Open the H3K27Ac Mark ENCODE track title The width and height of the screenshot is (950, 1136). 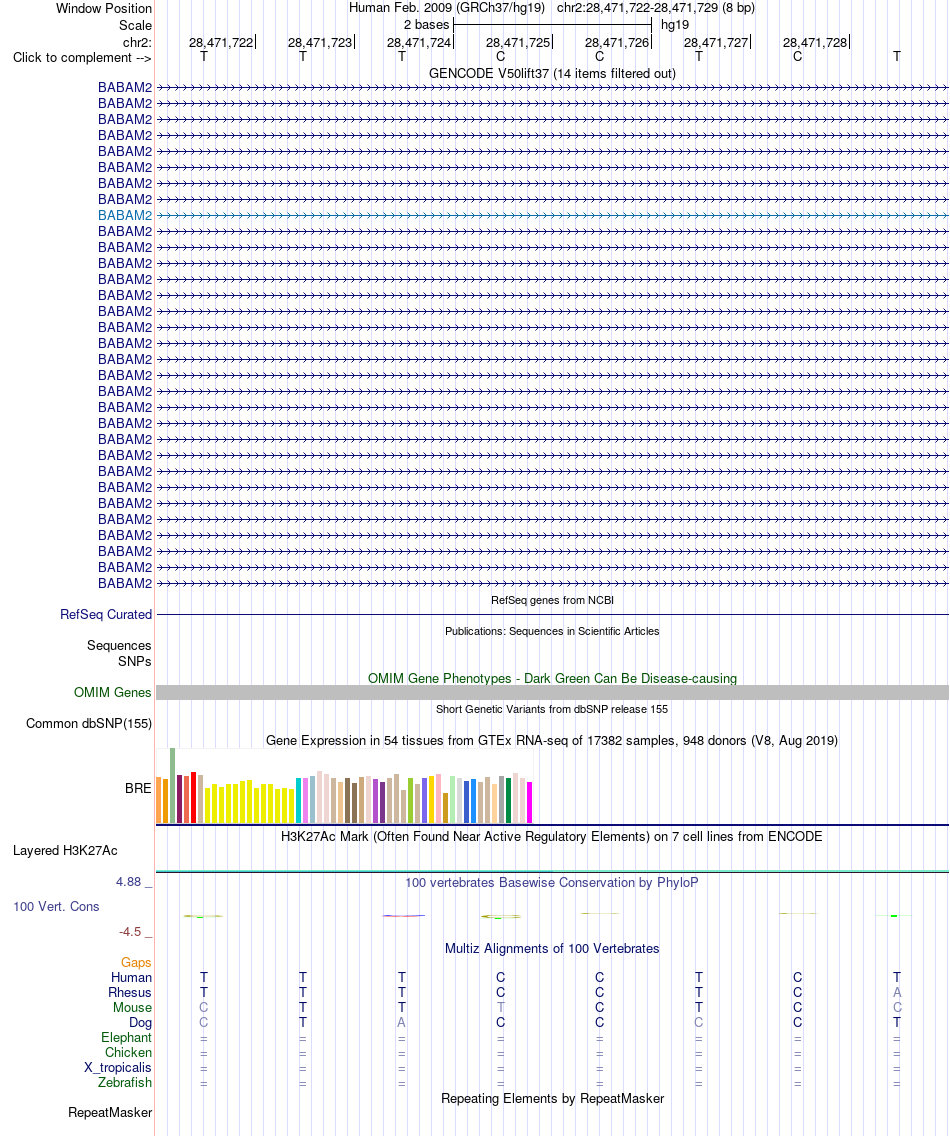(552, 836)
